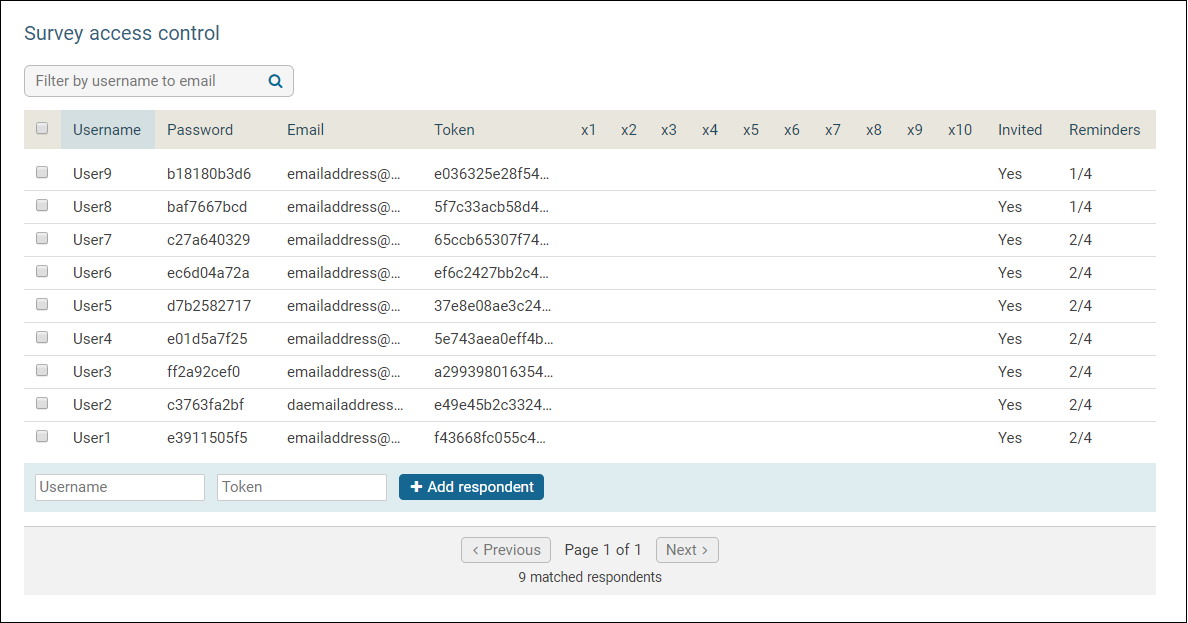Click password b18180b3d6
The image size is (1188, 623).
tap(209, 174)
